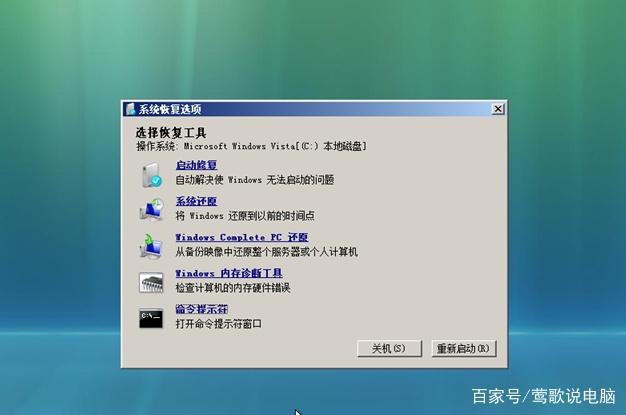Click the 系统恢复选项 title bar text

pyautogui.click(x=170, y=109)
